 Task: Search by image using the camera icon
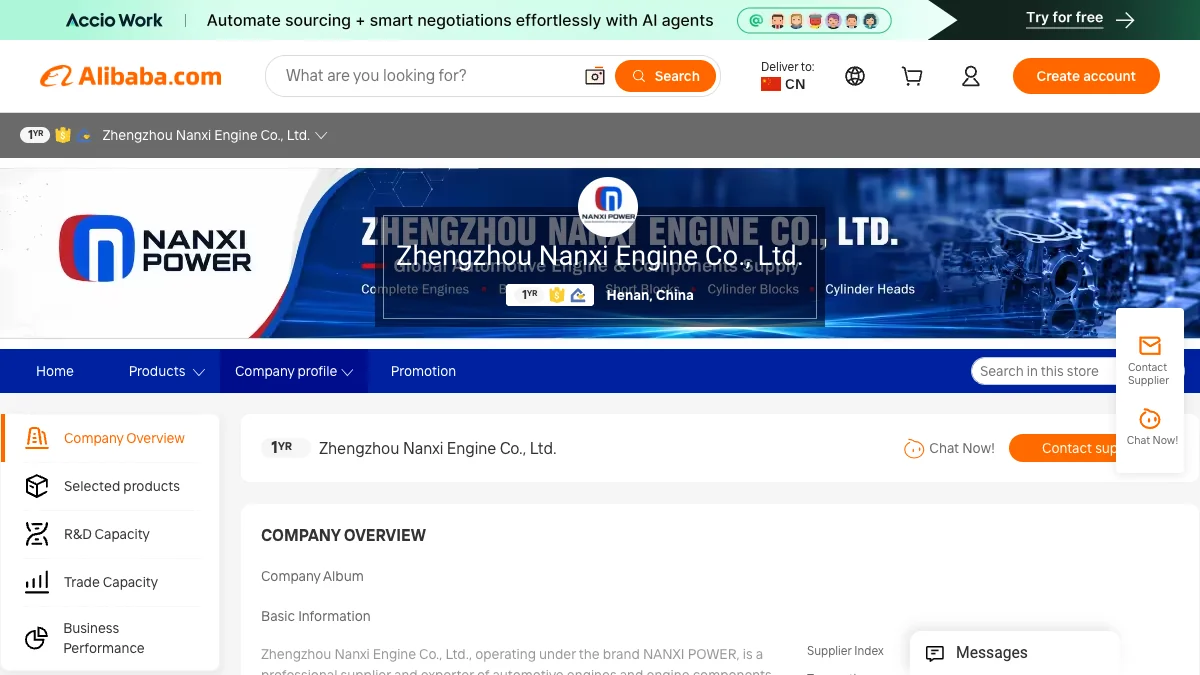coord(595,76)
